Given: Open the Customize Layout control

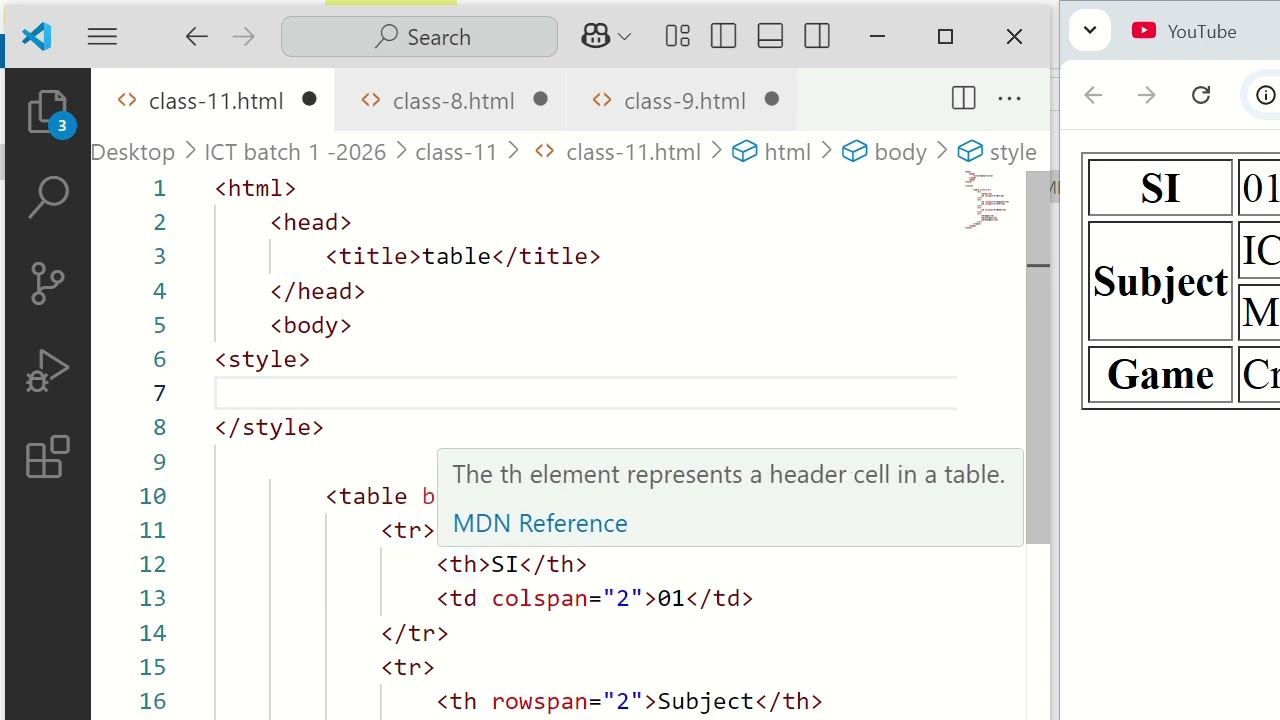Looking at the screenshot, I should pyautogui.click(x=677, y=37).
